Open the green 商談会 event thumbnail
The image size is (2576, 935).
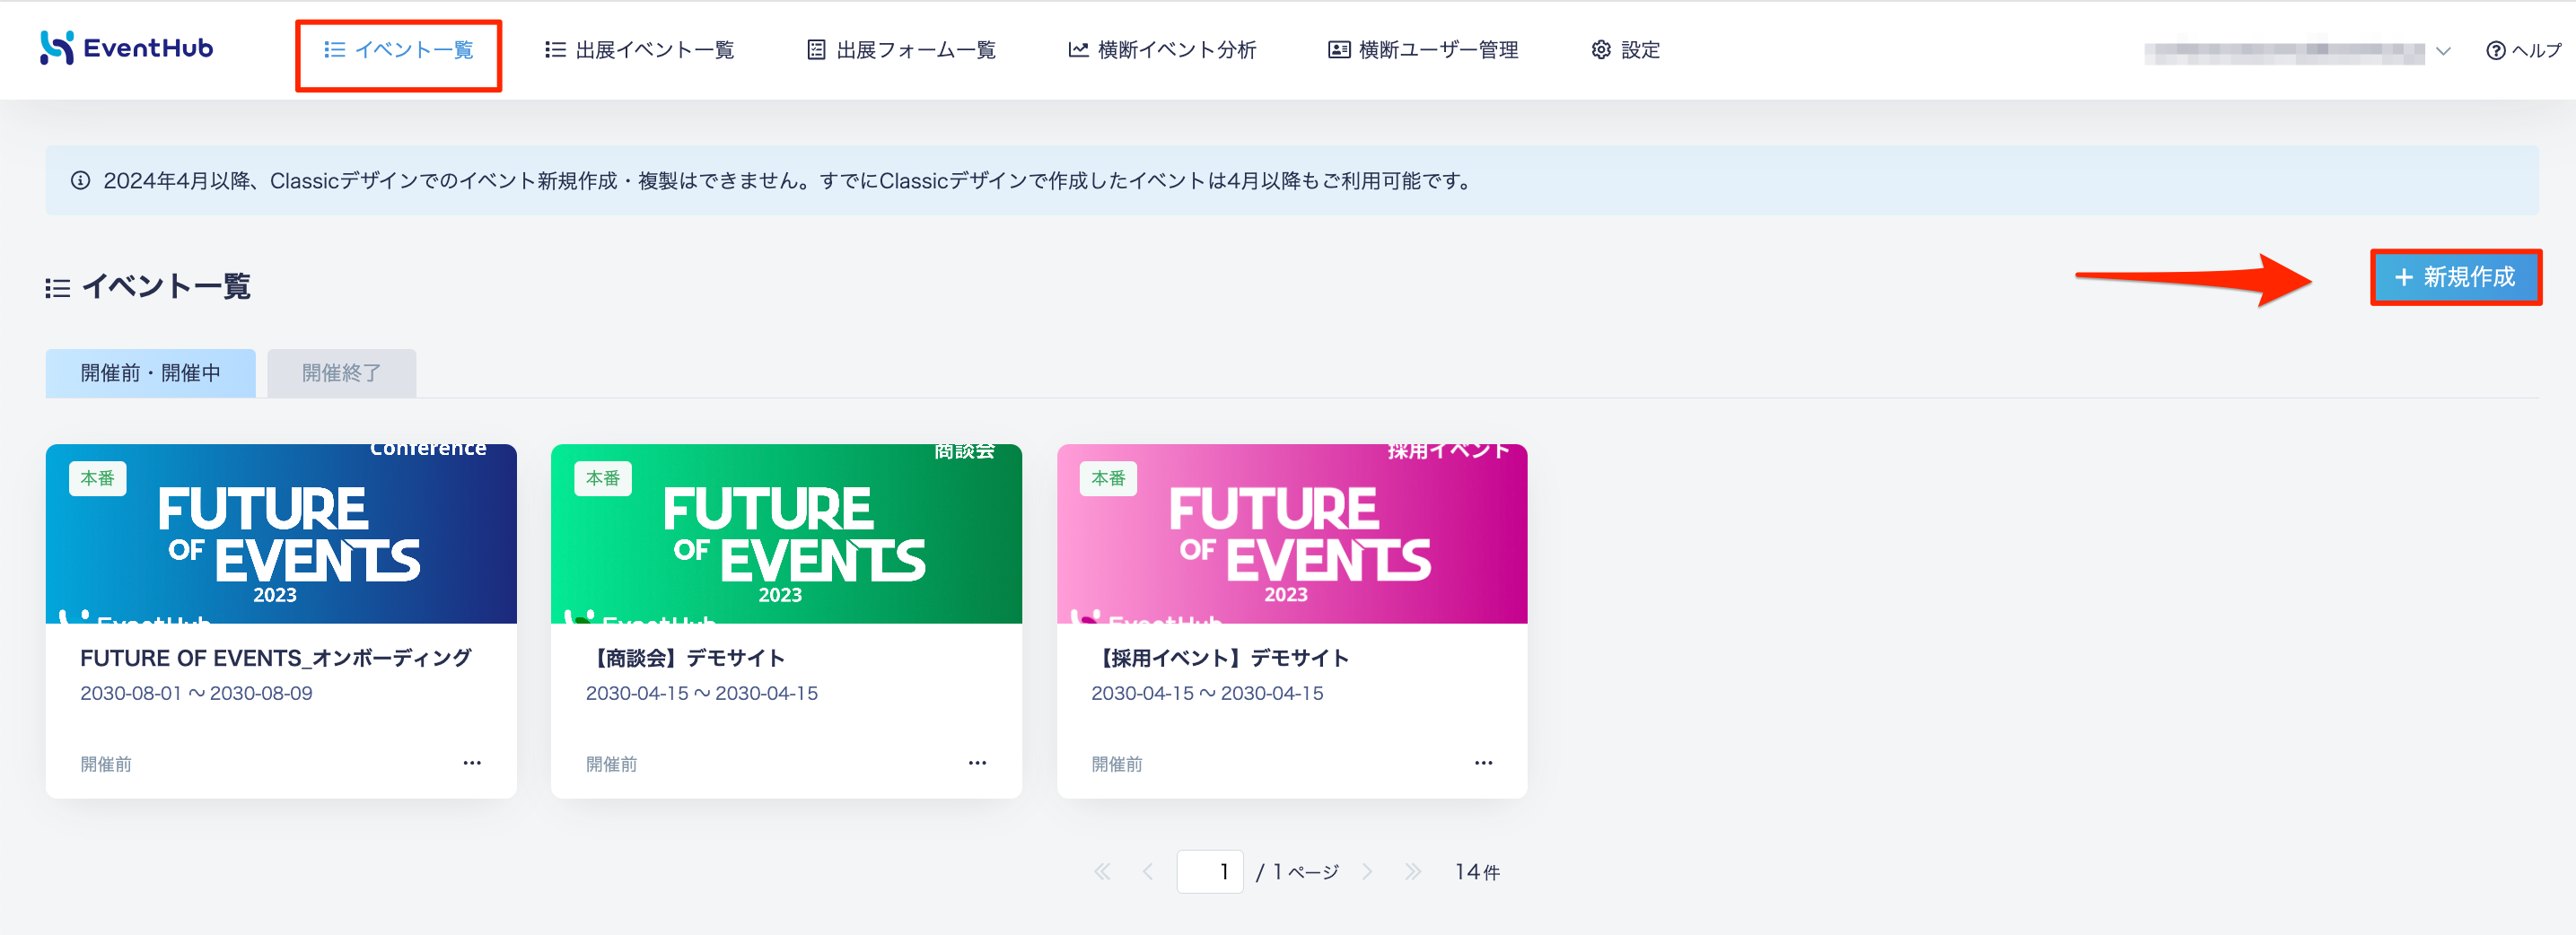pyautogui.click(x=786, y=534)
